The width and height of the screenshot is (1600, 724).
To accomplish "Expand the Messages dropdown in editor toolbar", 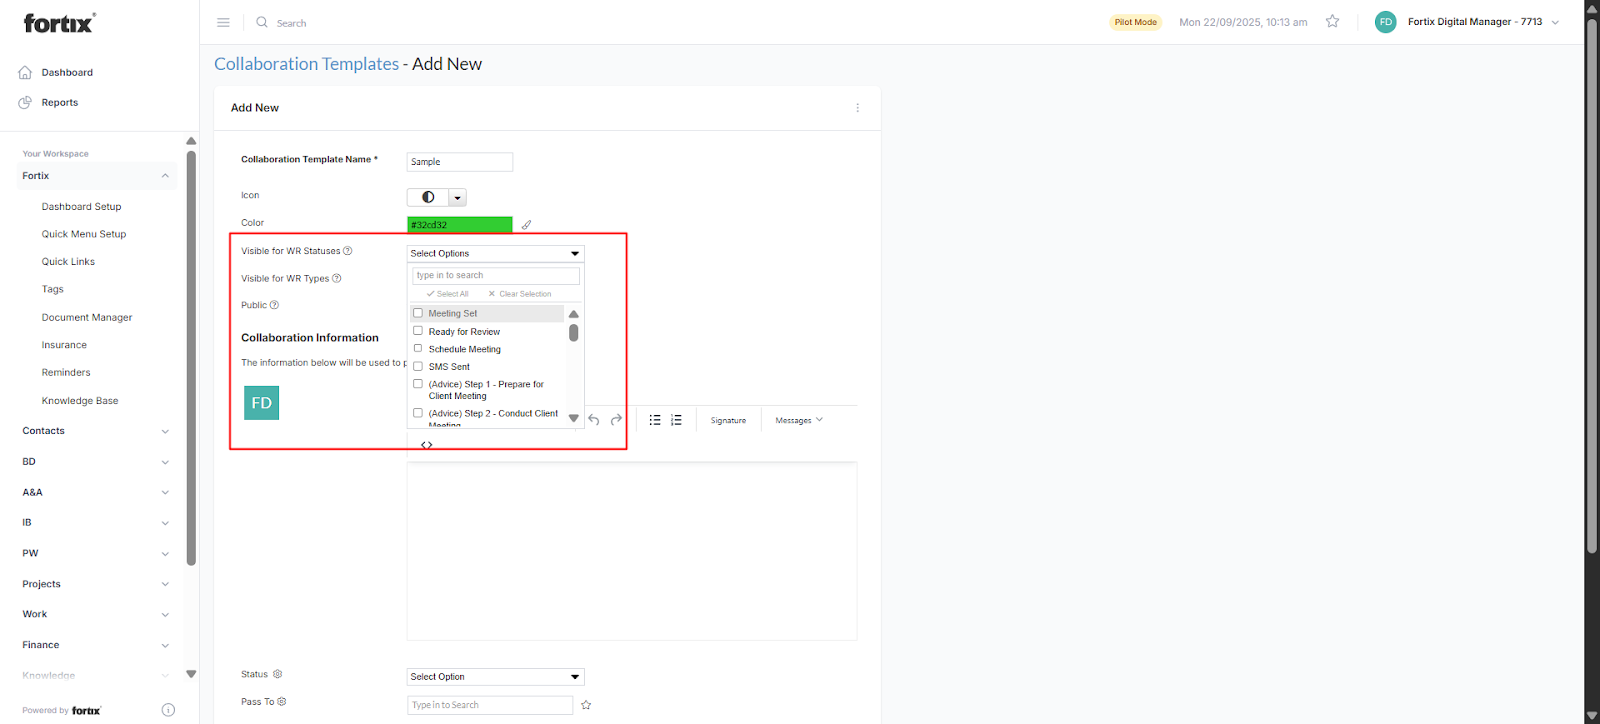I will coord(798,420).
